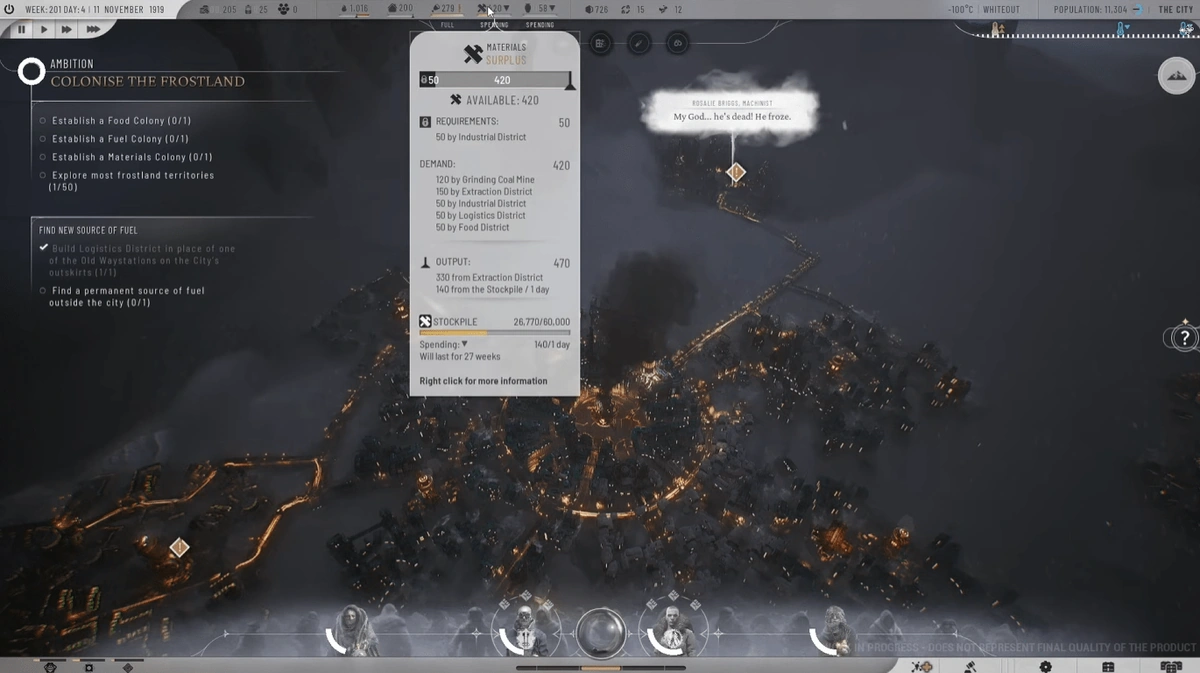The width and height of the screenshot is (1200, 673).
Task: Click the paw icon counter showing 0
Action: tap(288, 9)
